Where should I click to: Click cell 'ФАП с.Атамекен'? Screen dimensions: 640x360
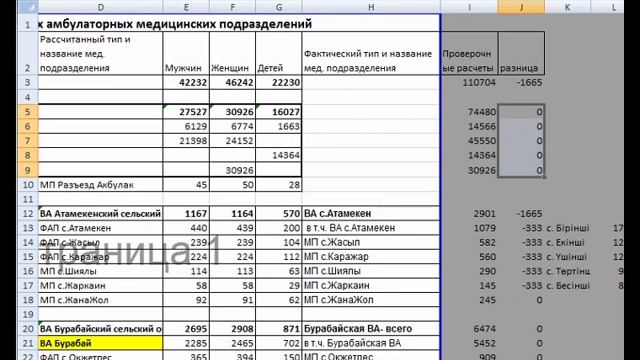[100, 228]
